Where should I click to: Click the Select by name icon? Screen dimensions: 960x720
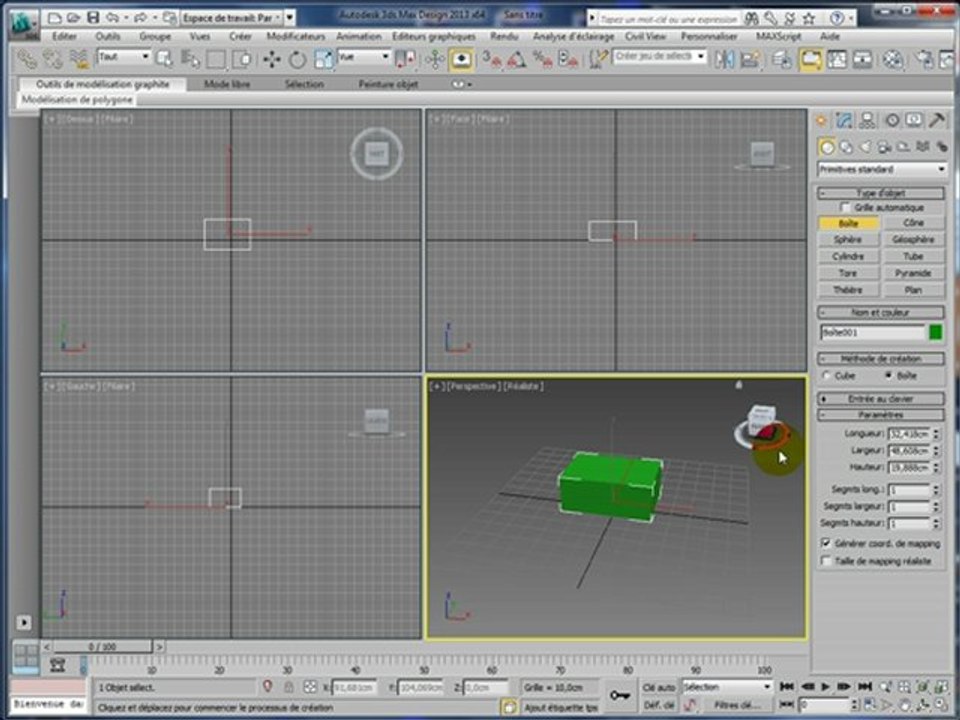190,59
